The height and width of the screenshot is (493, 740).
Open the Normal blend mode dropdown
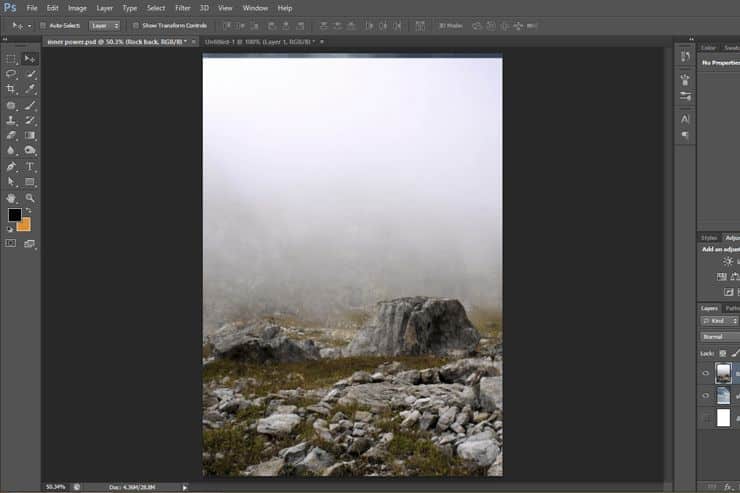point(720,336)
